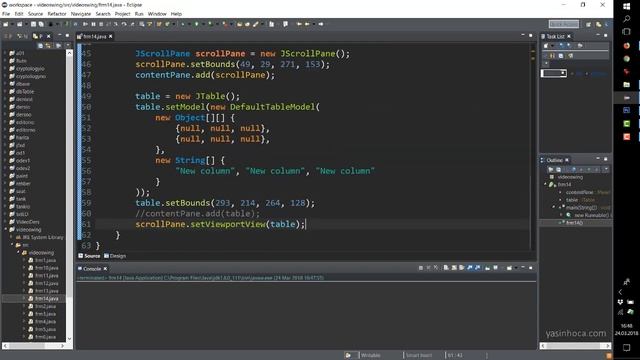Go back with the Back navigation arrow

307,24
